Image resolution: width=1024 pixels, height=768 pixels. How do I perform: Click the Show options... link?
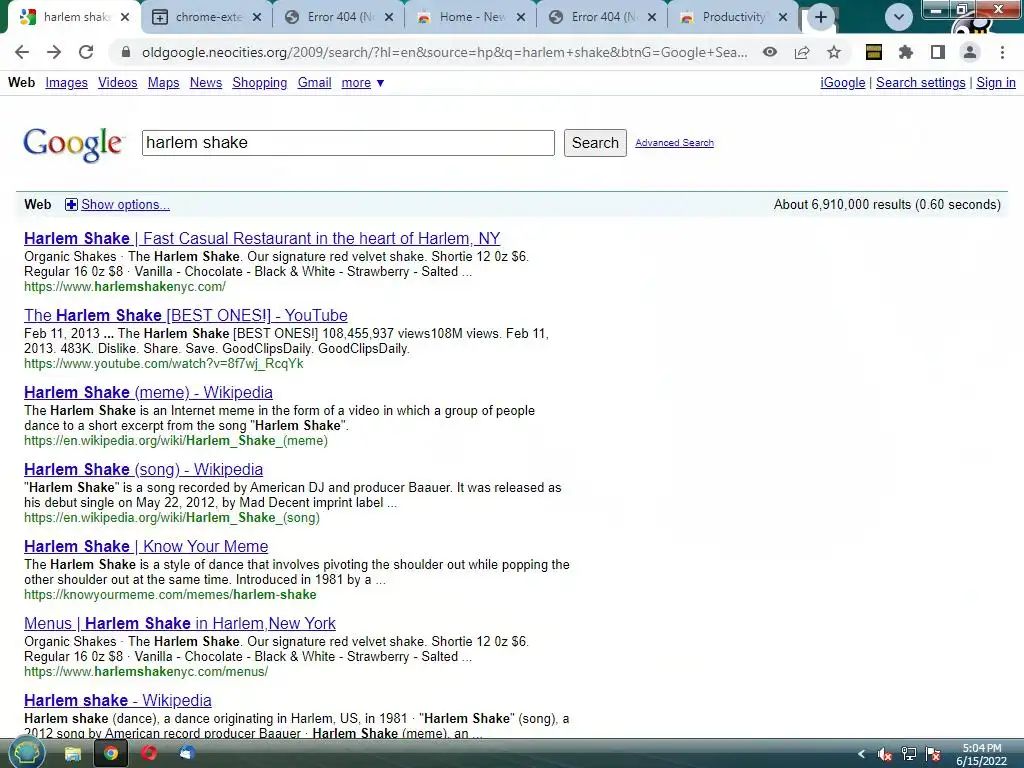125,205
